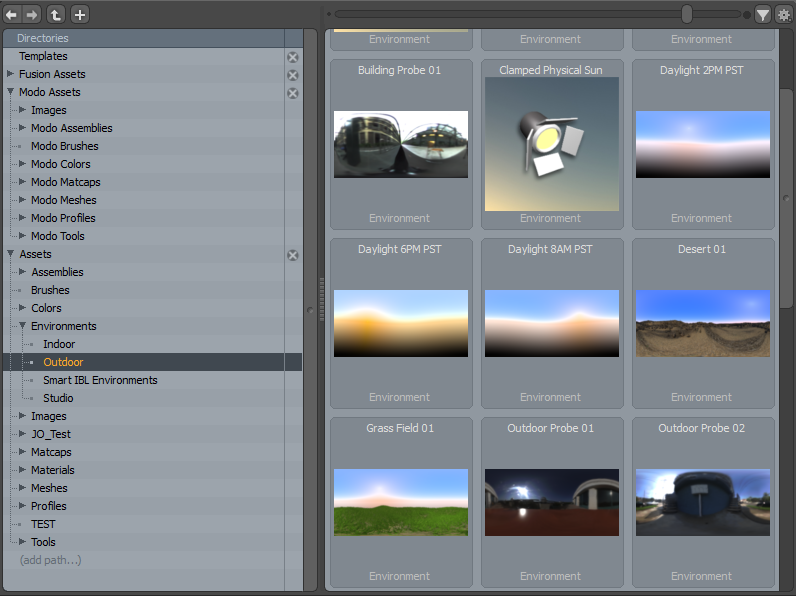Screen dimensions: 796x596
Task: Remove the Modo Assets path
Action: (x=293, y=93)
